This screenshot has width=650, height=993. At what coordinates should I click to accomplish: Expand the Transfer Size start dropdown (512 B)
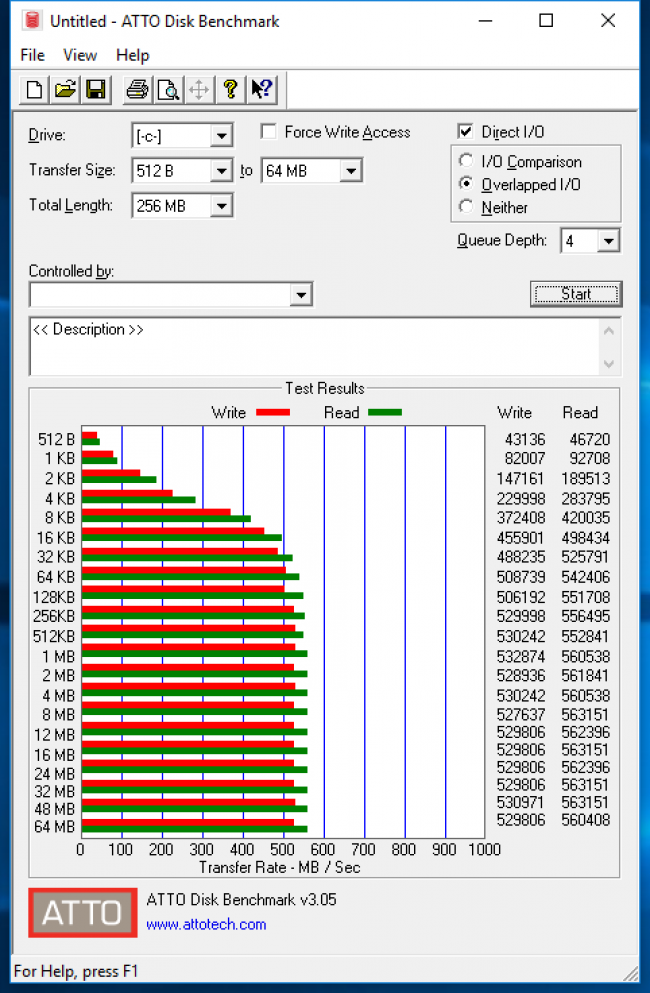coord(221,170)
